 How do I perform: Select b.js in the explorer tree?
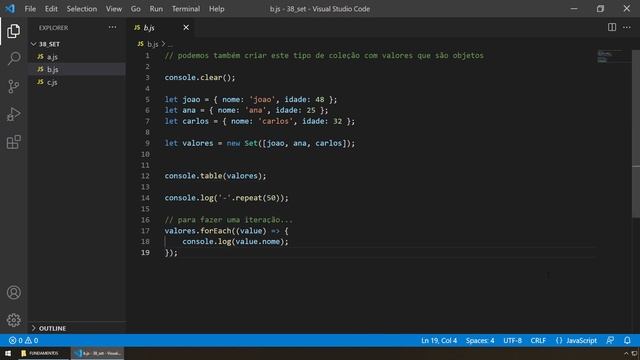click(77, 69)
